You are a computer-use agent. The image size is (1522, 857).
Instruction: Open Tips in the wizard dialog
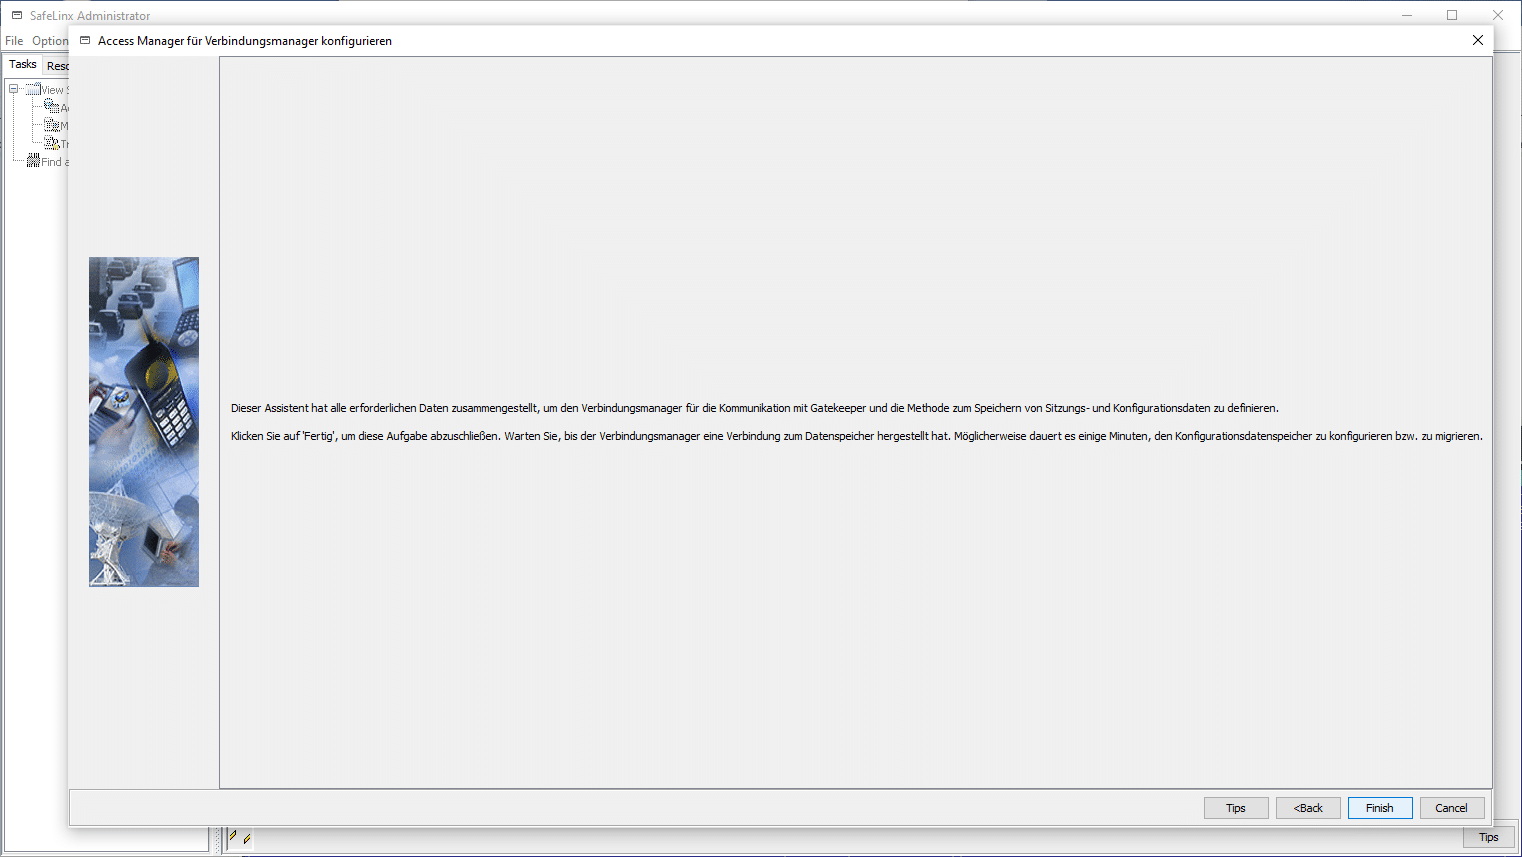pyautogui.click(x=1235, y=808)
